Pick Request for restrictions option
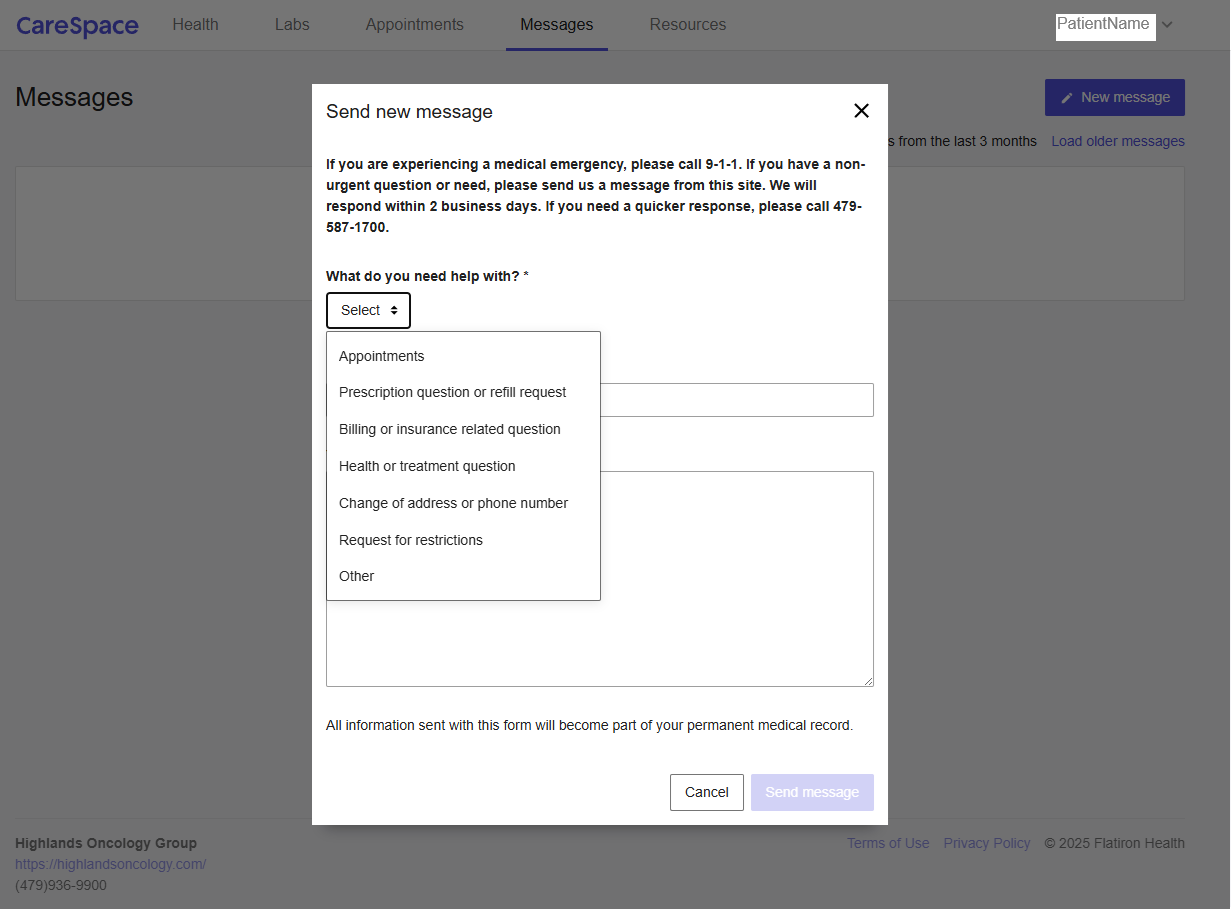Screen dimensions: 1231x909 coord(410,540)
